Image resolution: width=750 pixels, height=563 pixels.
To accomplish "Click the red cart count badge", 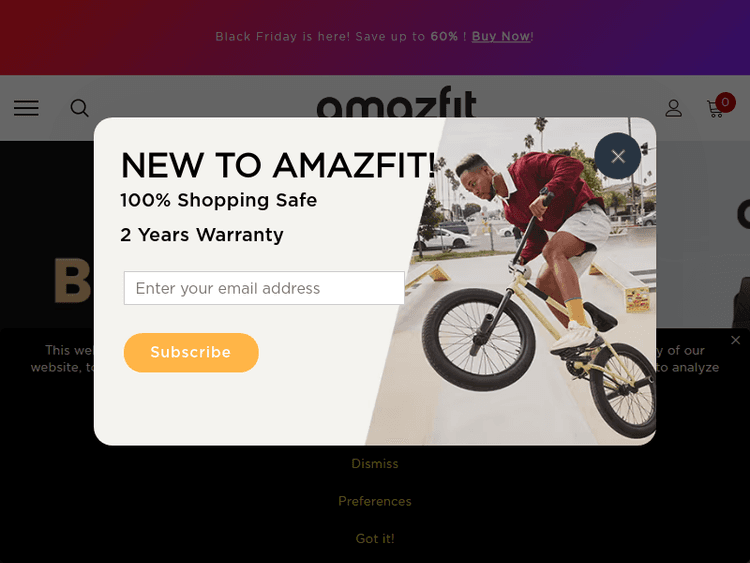I will click(x=725, y=102).
